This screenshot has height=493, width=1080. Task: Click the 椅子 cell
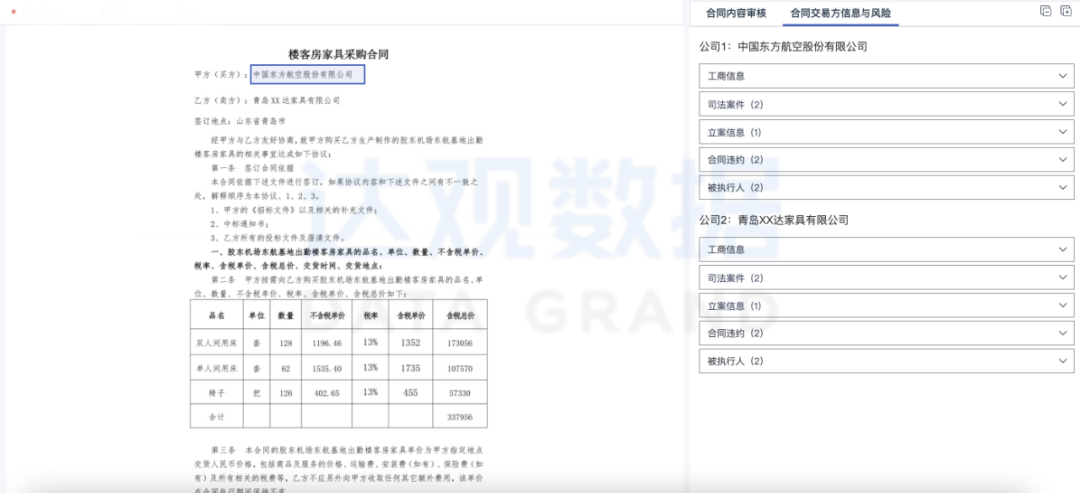pos(216,392)
